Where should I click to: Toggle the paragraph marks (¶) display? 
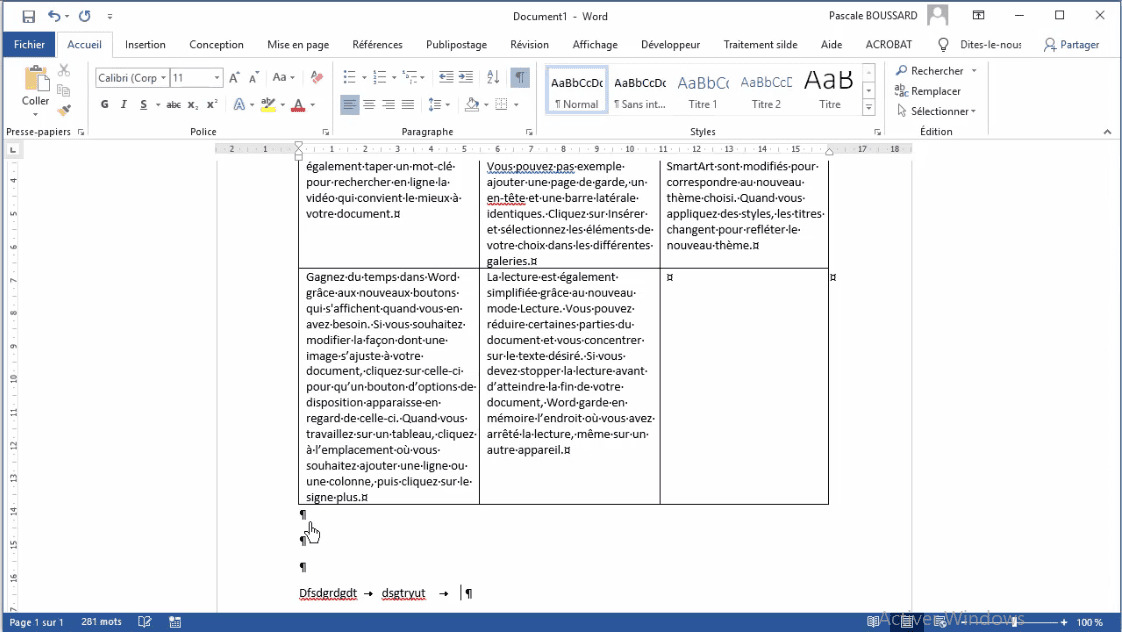pos(519,76)
